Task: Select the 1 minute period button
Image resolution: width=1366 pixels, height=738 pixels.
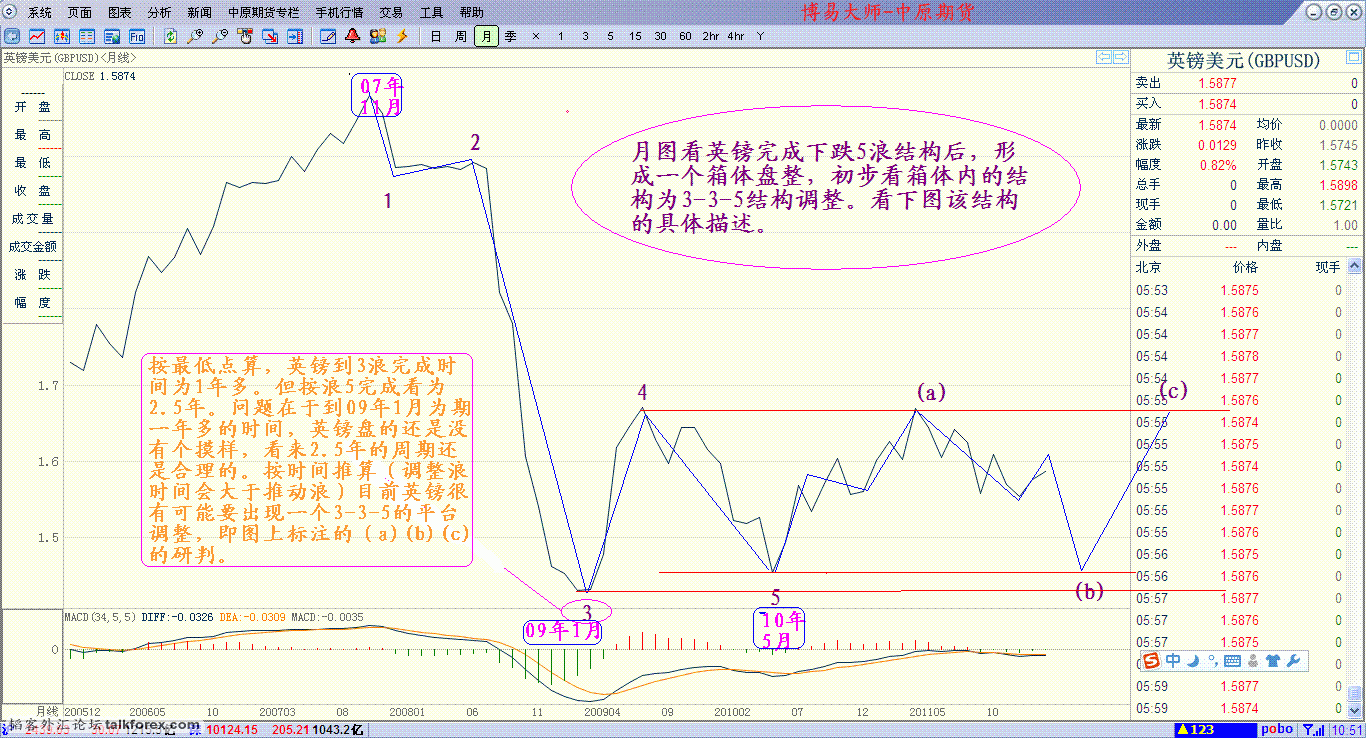Action: [x=560, y=36]
